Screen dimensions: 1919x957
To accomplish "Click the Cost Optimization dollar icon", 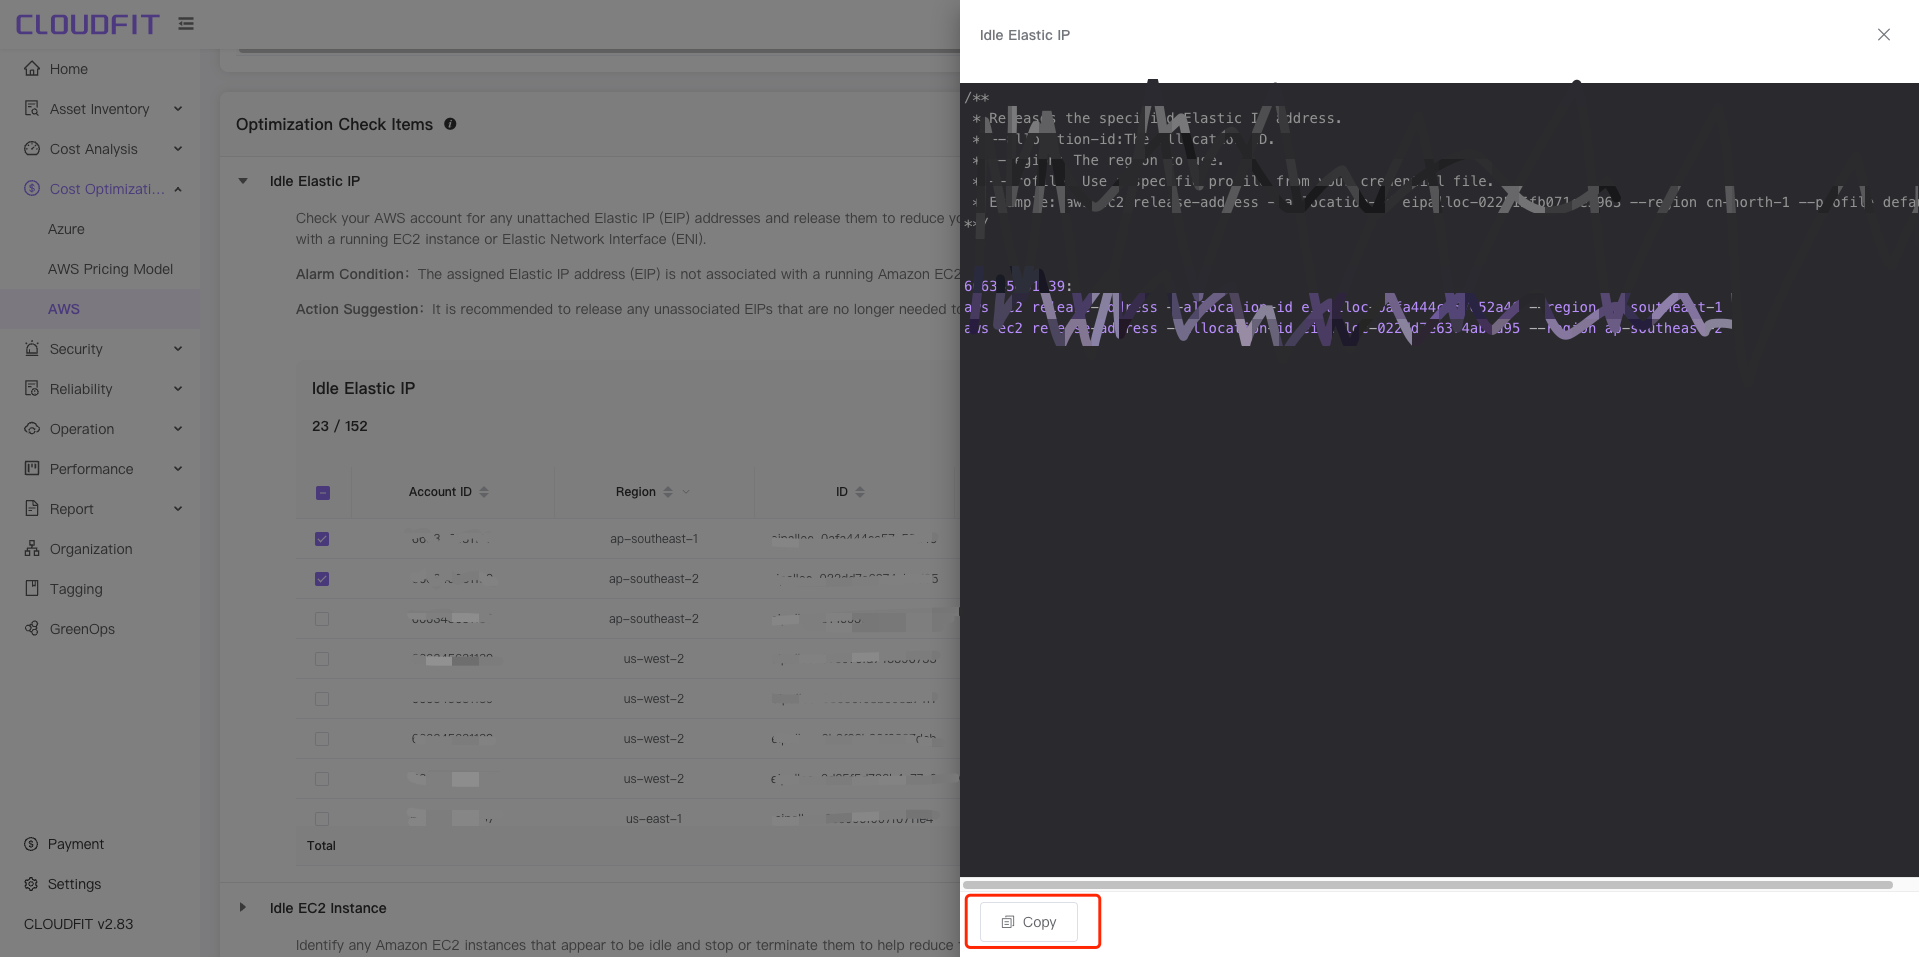I will pos(32,188).
